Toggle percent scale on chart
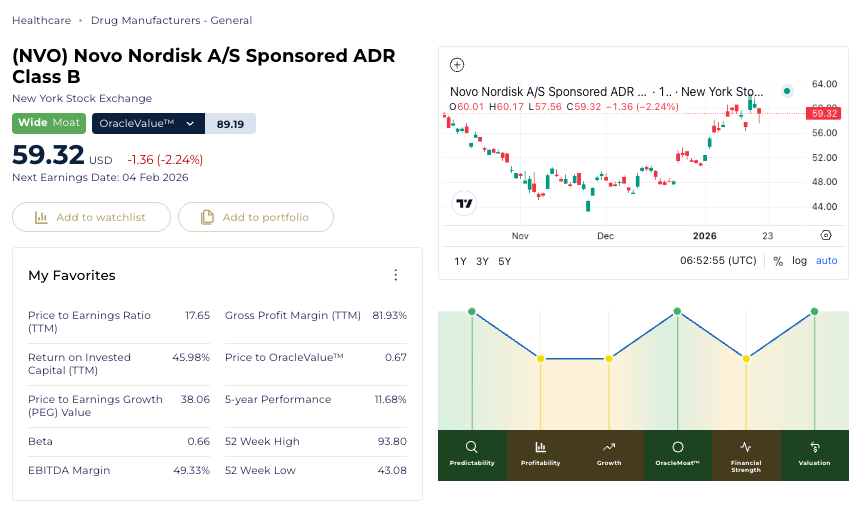 [x=778, y=261]
